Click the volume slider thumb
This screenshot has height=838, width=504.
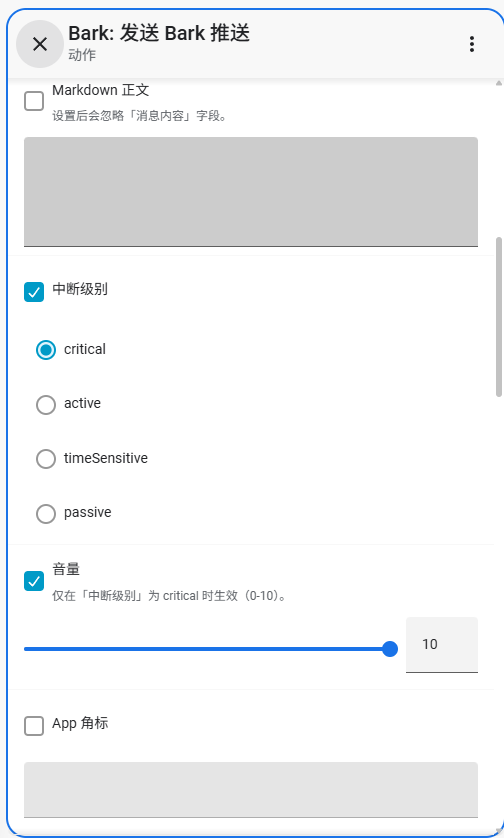click(390, 649)
